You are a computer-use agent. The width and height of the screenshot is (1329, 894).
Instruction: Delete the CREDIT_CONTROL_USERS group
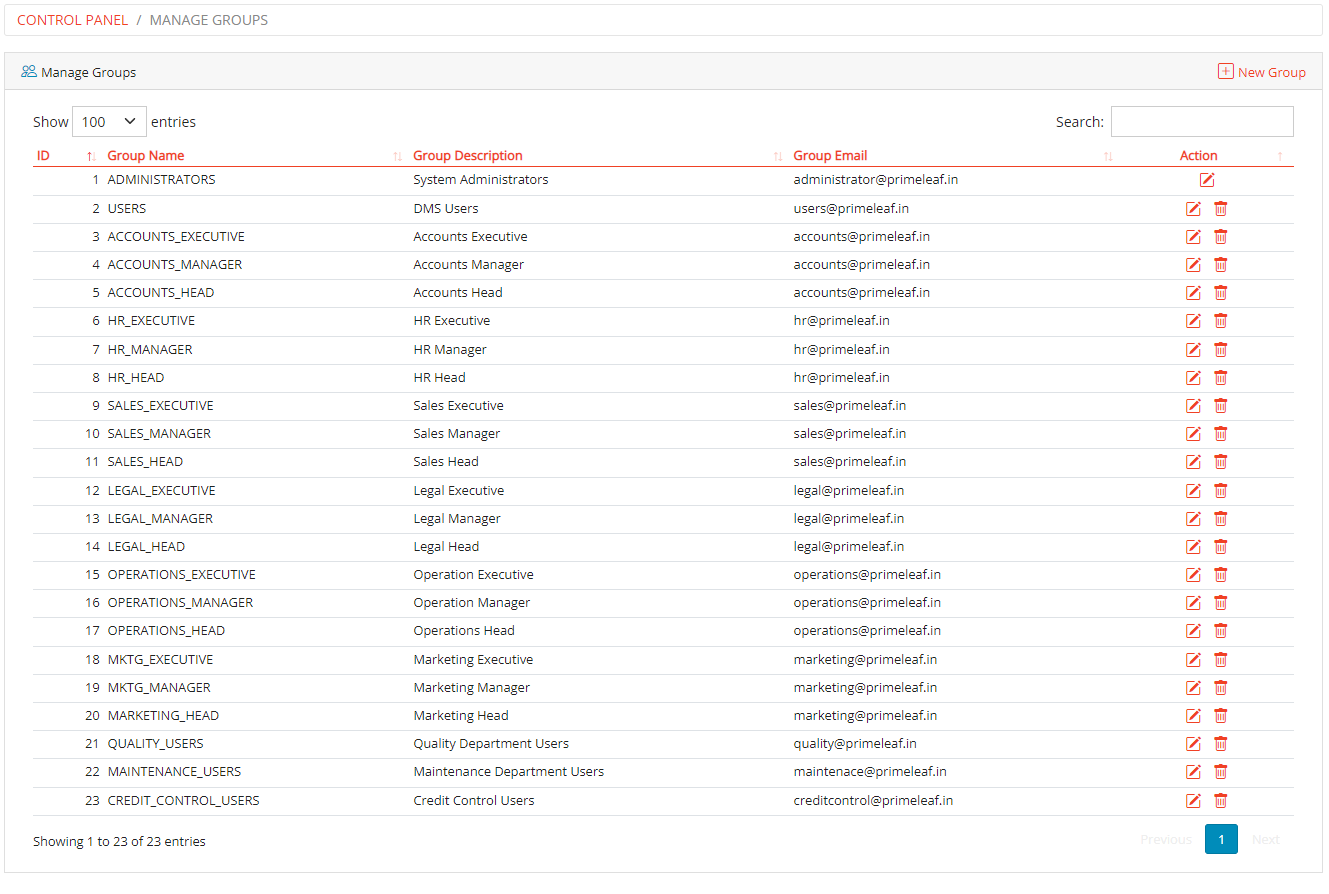click(1221, 800)
